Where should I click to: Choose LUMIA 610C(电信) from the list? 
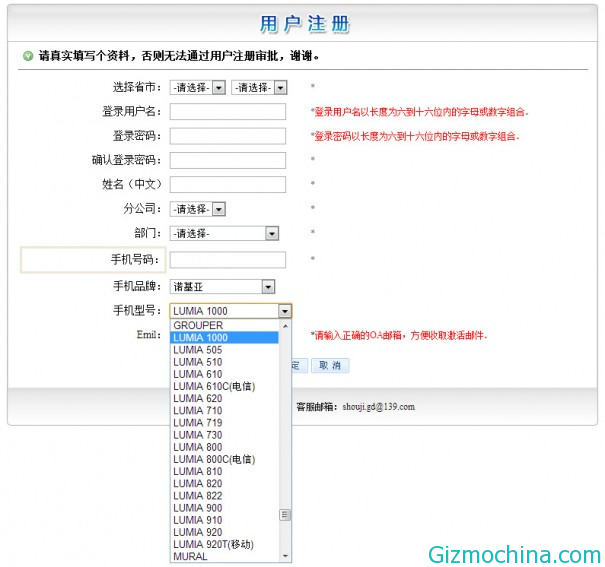224,386
